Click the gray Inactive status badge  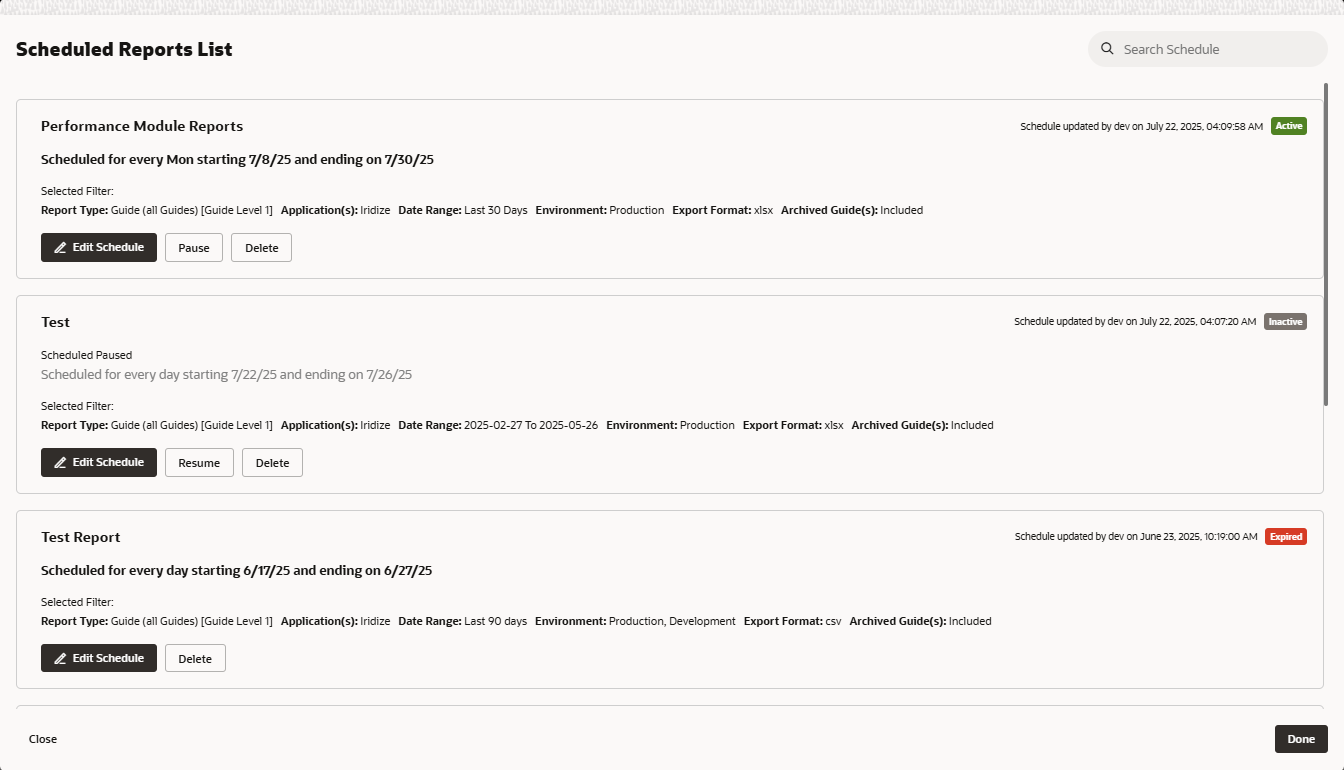1285,322
